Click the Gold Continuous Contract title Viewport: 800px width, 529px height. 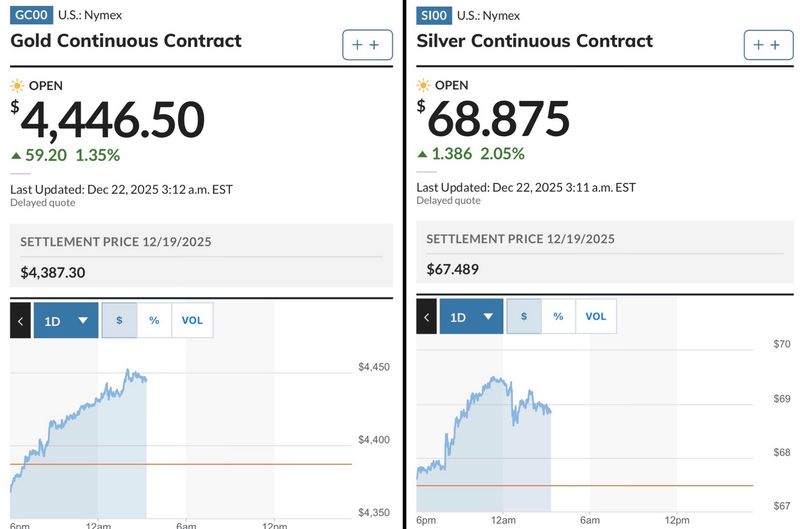126,41
